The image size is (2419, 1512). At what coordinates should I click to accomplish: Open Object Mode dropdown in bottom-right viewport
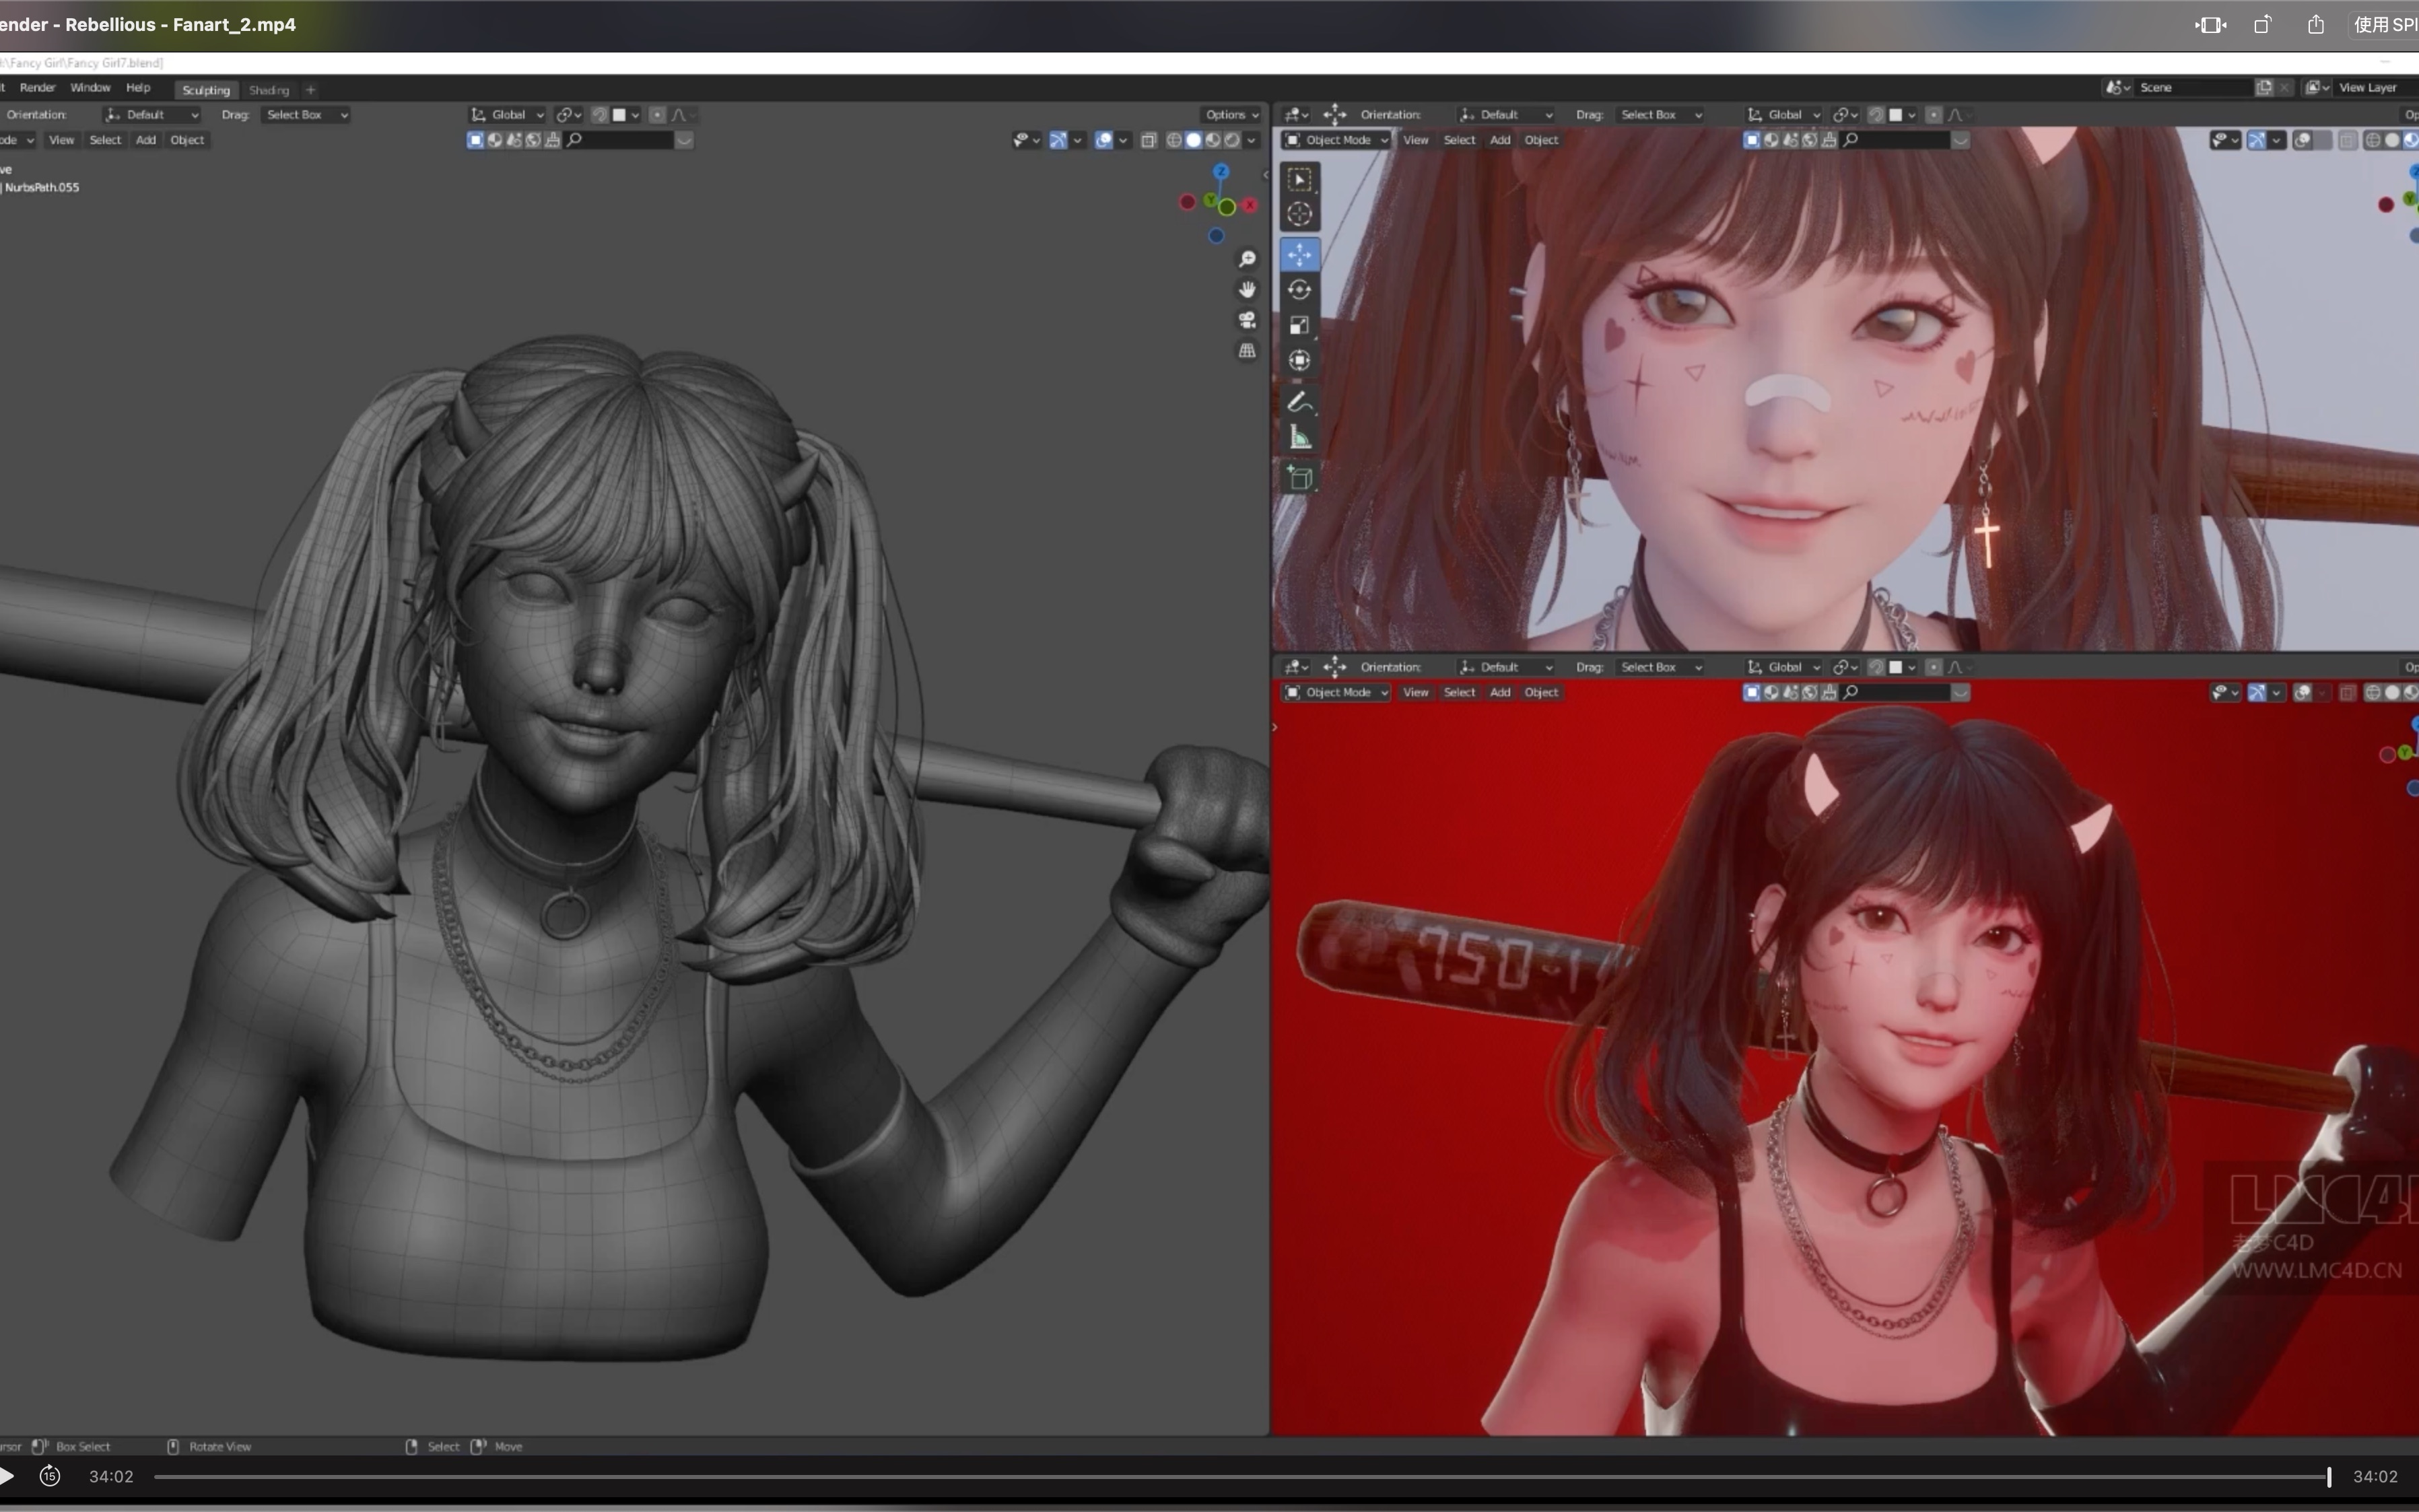(x=1336, y=692)
